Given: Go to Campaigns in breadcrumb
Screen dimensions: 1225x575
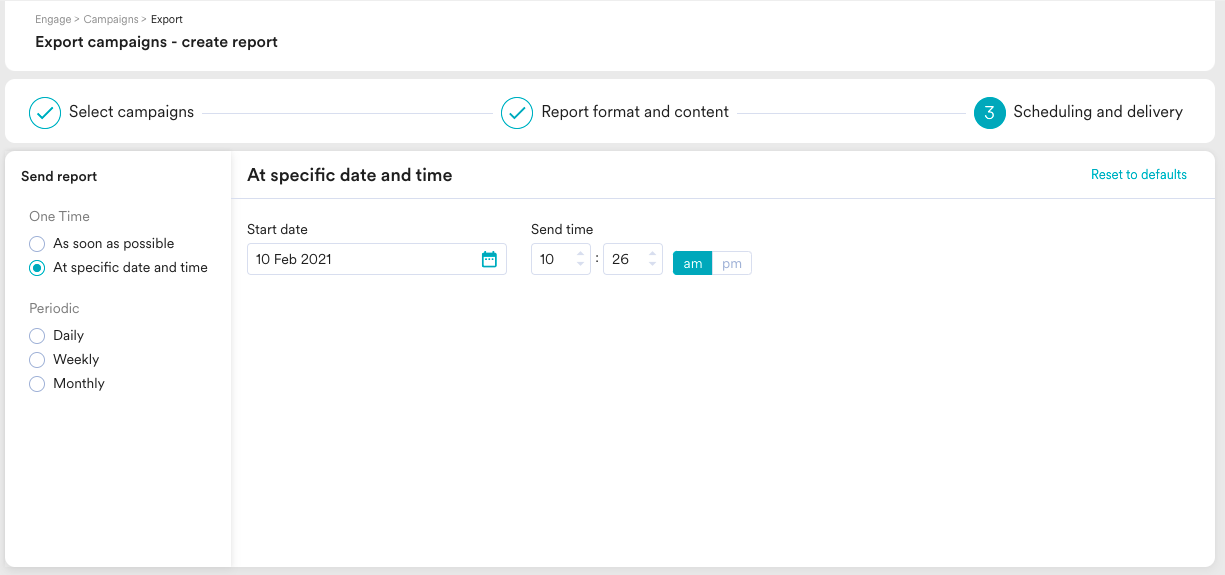Looking at the screenshot, I should pyautogui.click(x=111, y=19).
